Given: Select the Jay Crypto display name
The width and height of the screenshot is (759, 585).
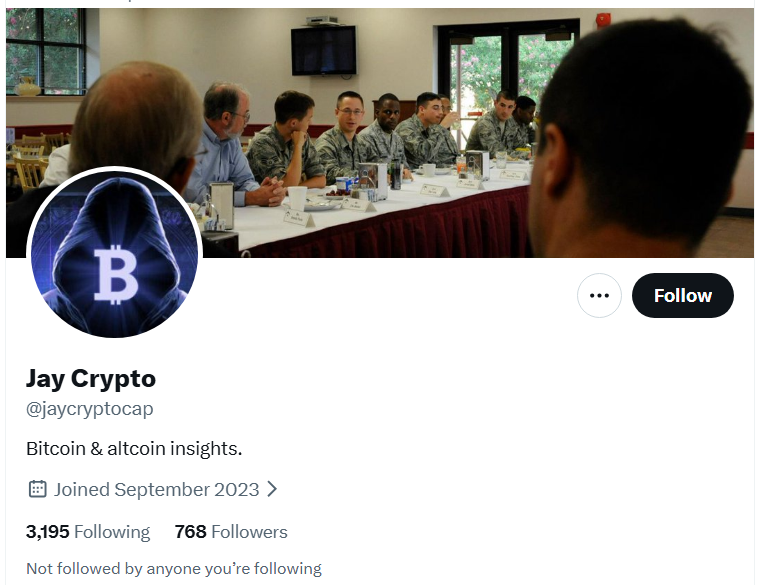Looking at the screenshot, I should (x=91, y=378).
